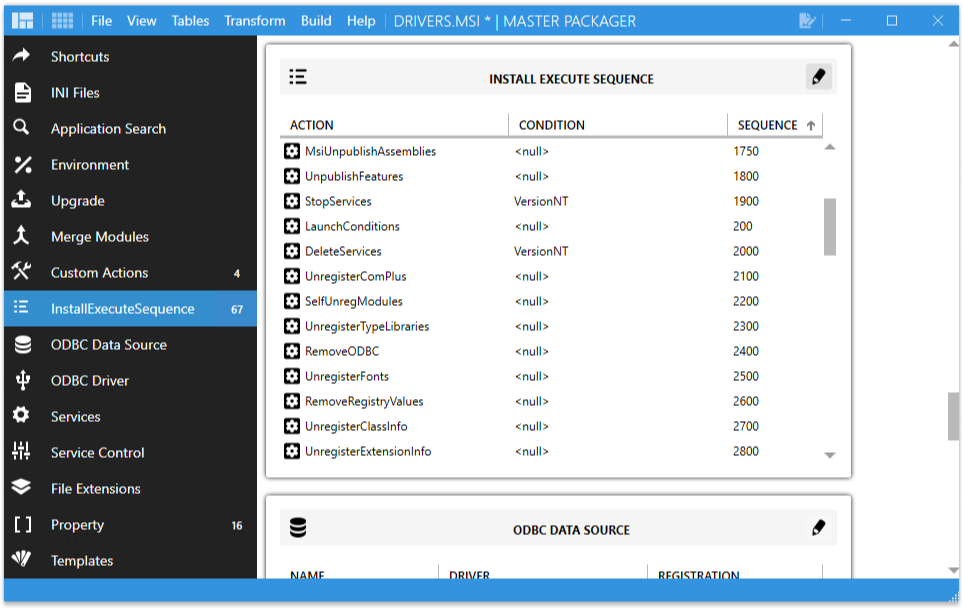Edit Install Execute Sequence with pencil icon
This screenshot has width=963, height=610.
[x=819, y=77]
